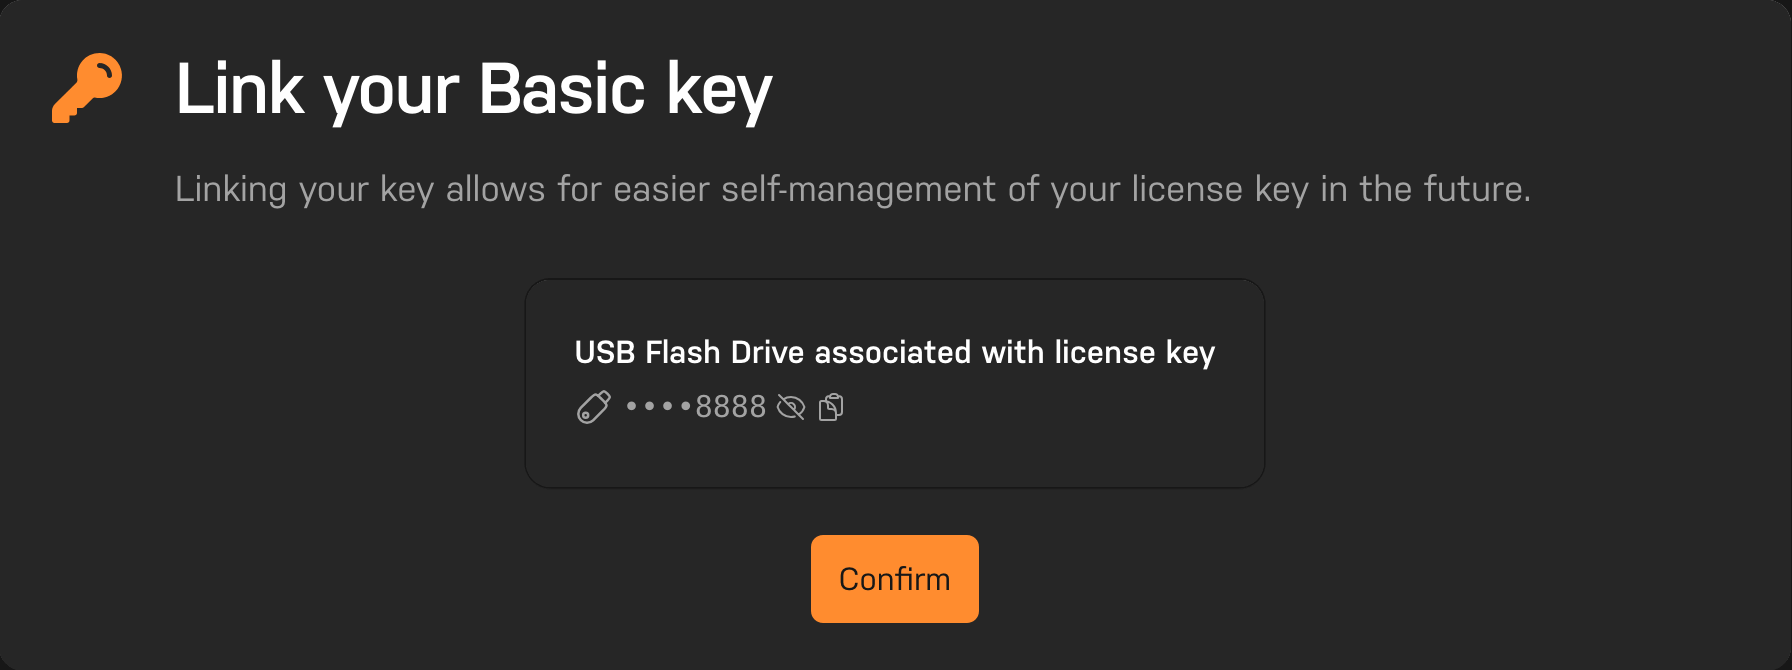Click the "USB Flash Drive associated with license key" label
The height and width of the screenshot is (670, 1792).
point(894,352)
